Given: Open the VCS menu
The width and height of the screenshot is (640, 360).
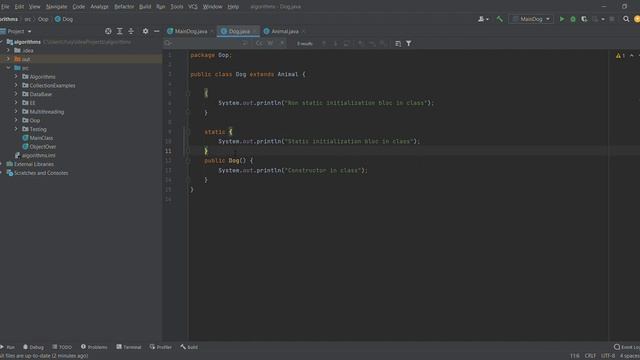Looking at the screenshot, I should pos(193,7).
